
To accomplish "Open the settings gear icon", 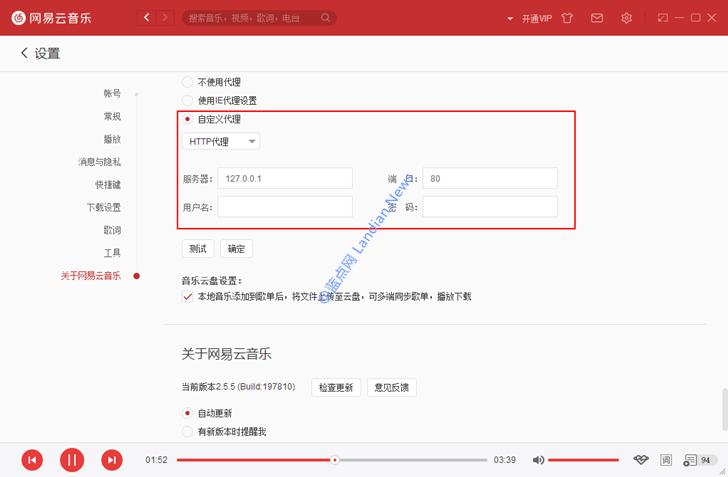I will pos(626,18).
